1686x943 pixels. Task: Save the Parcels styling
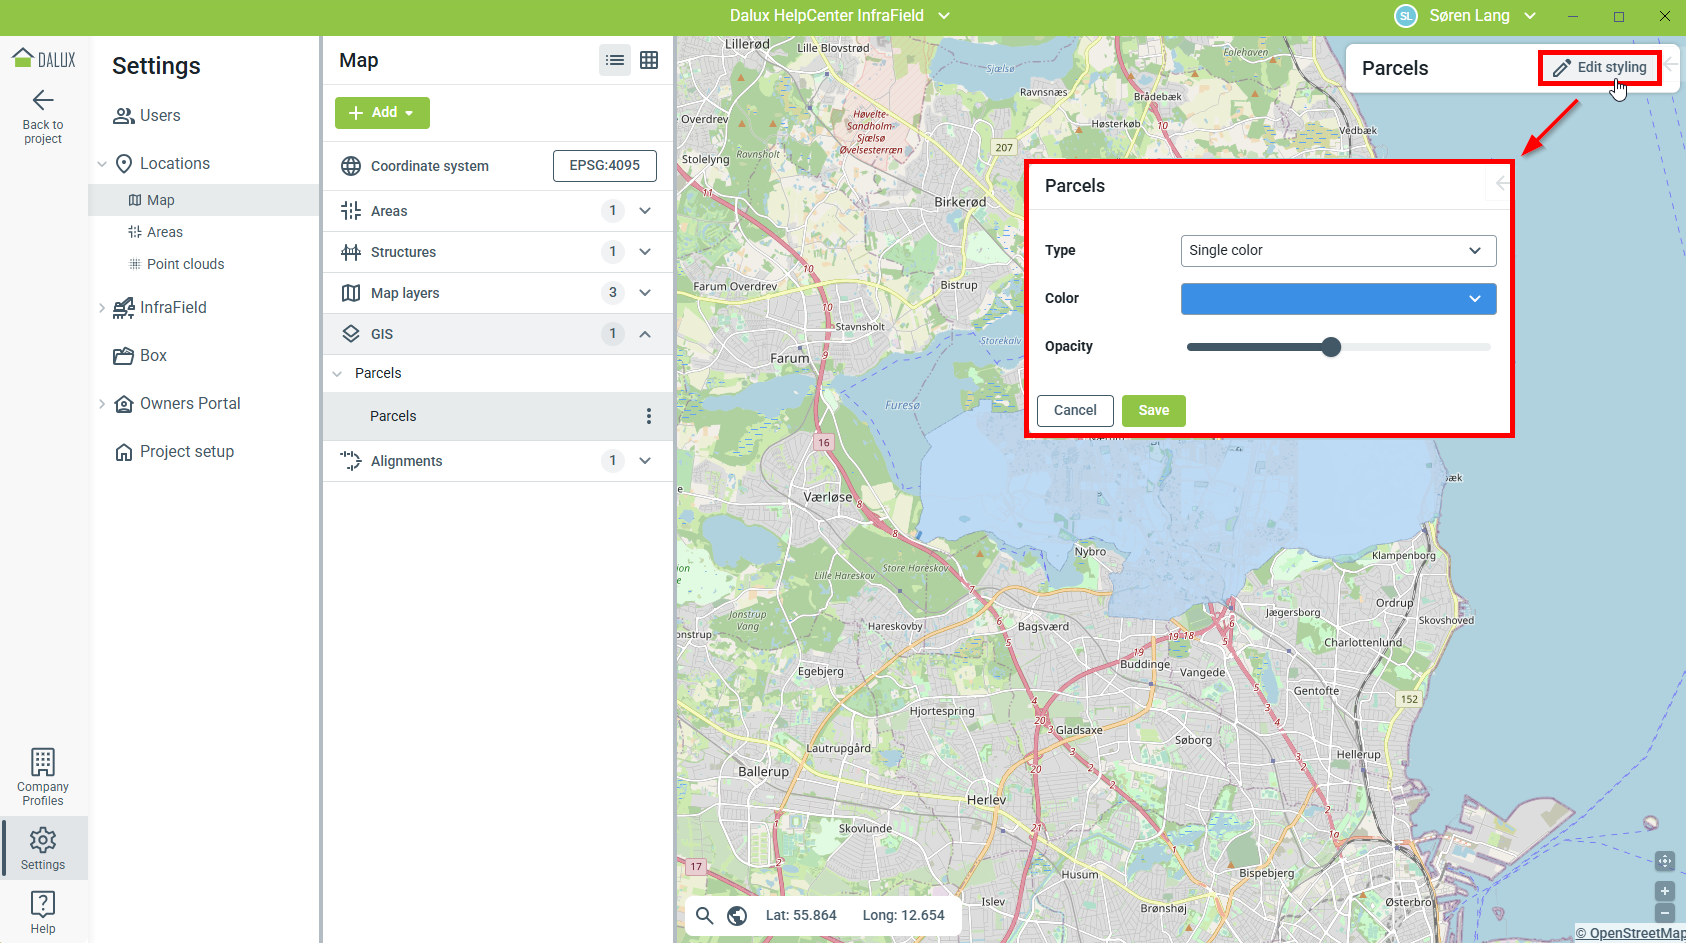click(x=1153, y=411)
